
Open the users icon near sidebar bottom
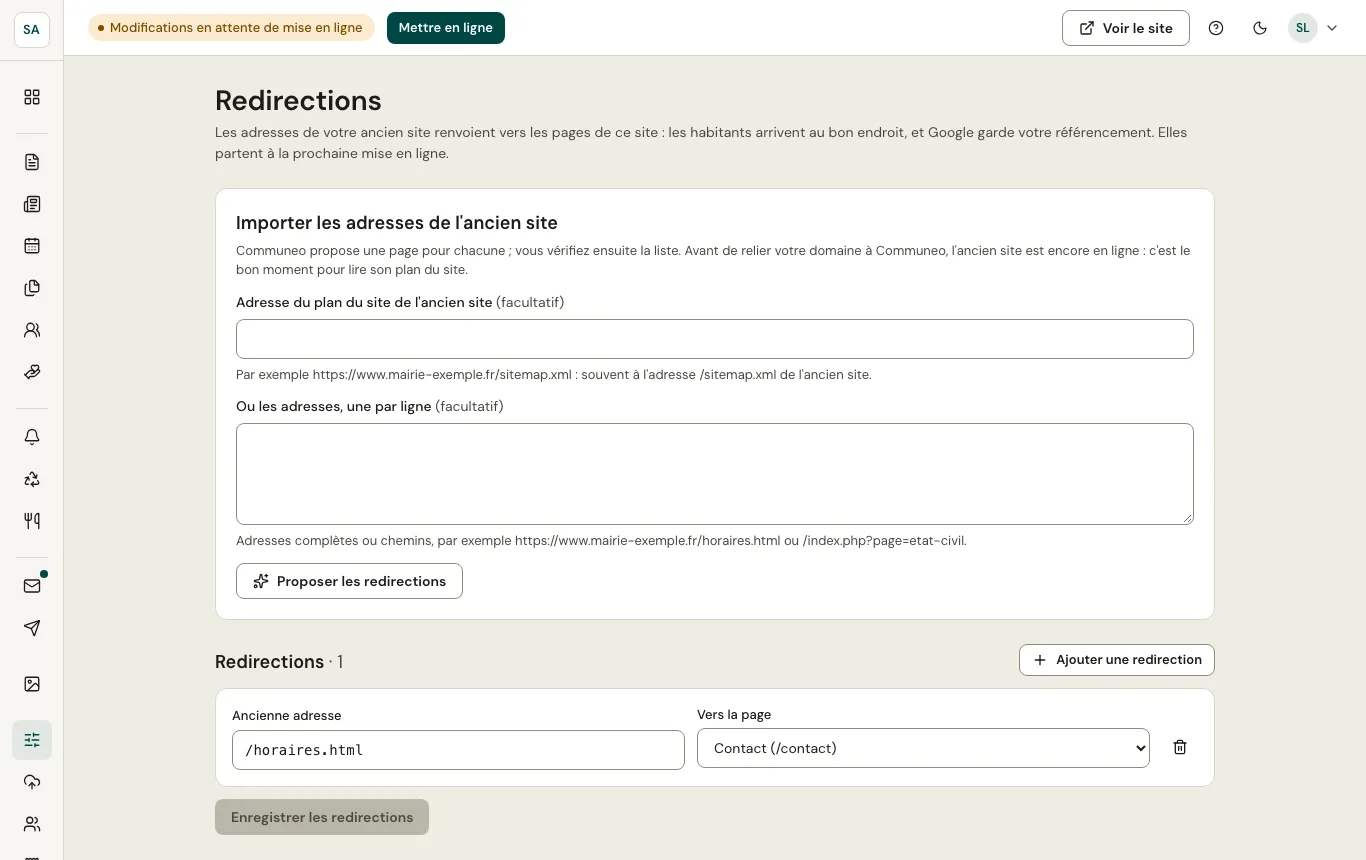click(x=32, y=824)
